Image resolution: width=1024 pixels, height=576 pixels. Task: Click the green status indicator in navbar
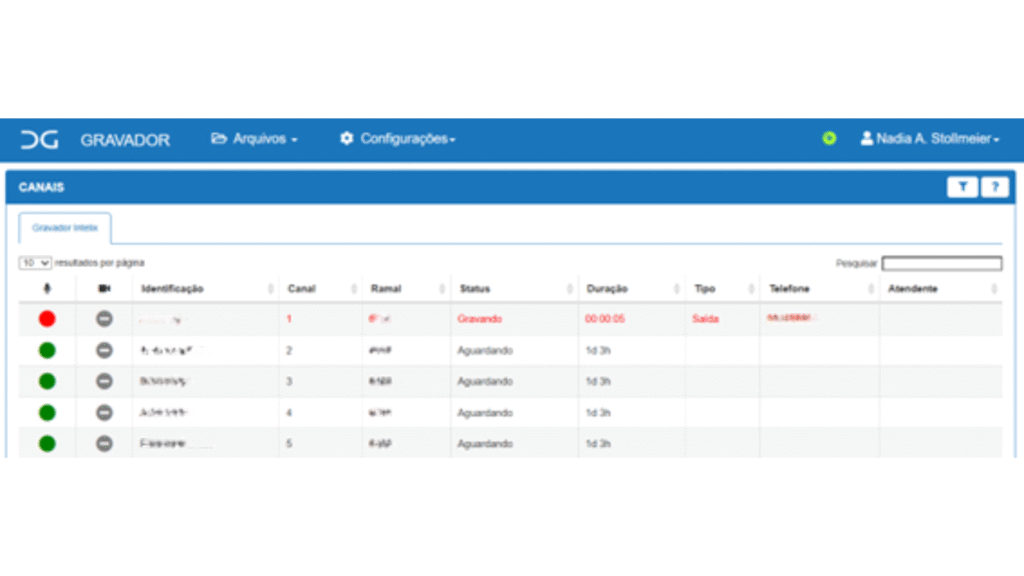tap(829, 139)
